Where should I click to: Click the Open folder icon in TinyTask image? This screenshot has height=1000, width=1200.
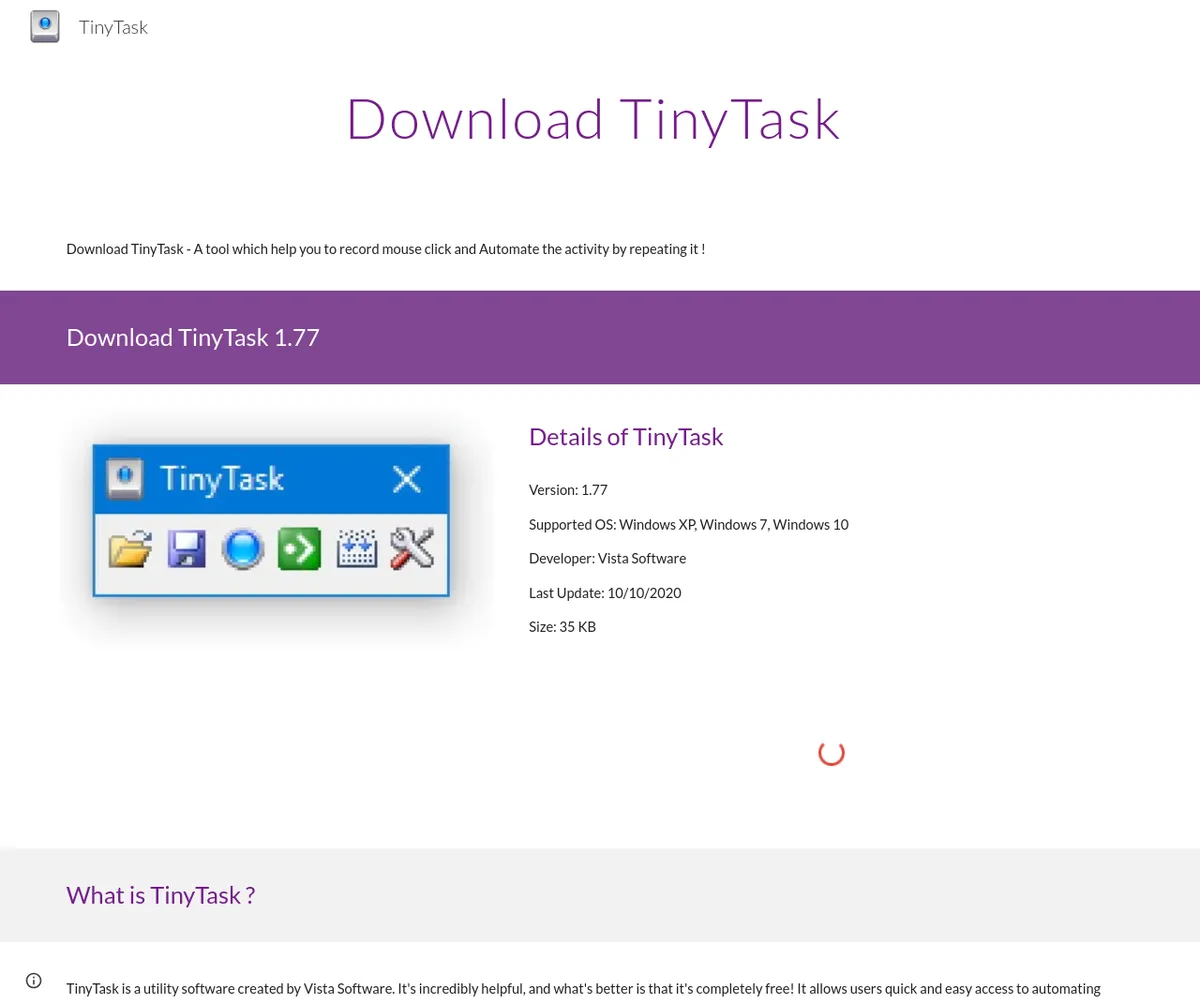tap(130, 549)
